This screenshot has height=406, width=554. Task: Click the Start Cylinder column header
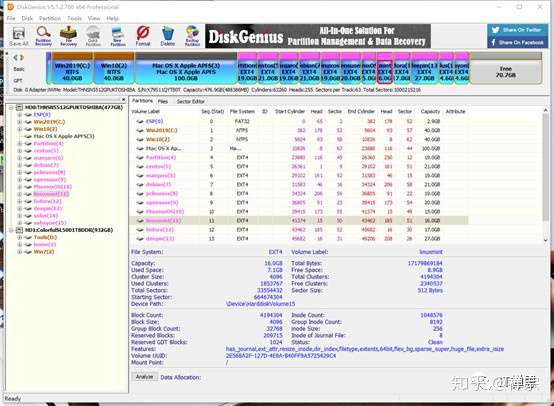pyautogui.click(x=290, y=111)
